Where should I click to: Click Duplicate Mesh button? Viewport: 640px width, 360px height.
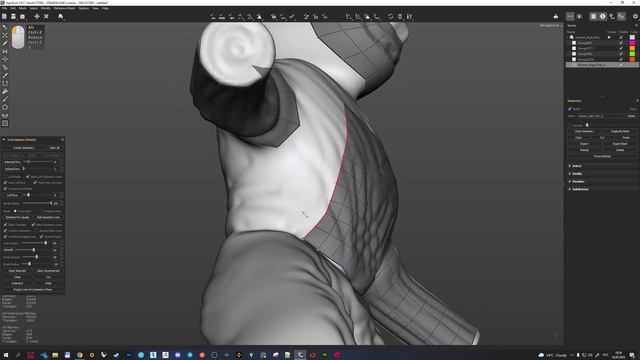tap(620, 131)
